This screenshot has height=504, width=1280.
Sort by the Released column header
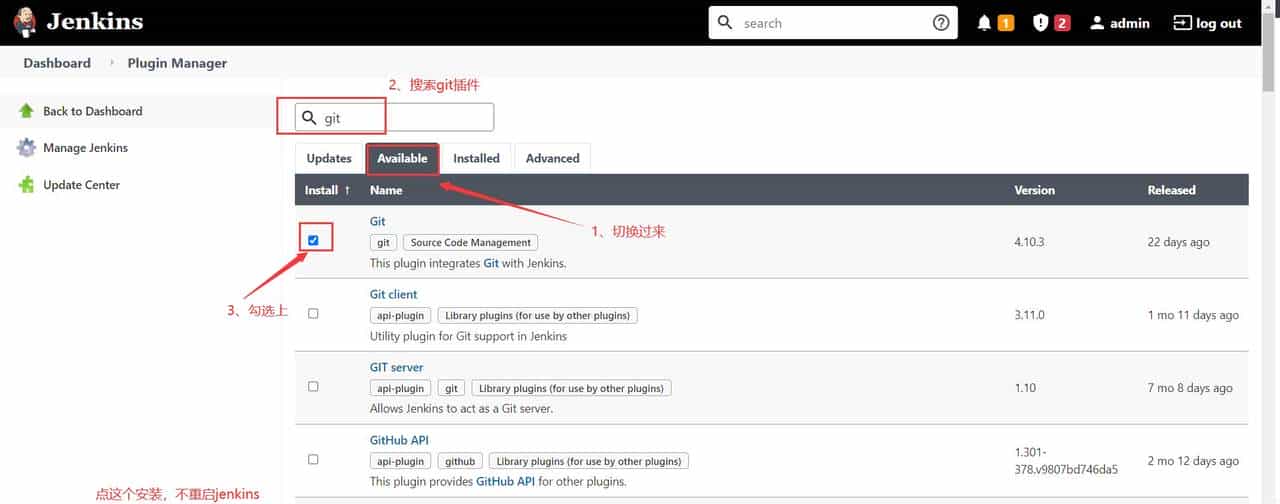click(x=1171, y=190)
